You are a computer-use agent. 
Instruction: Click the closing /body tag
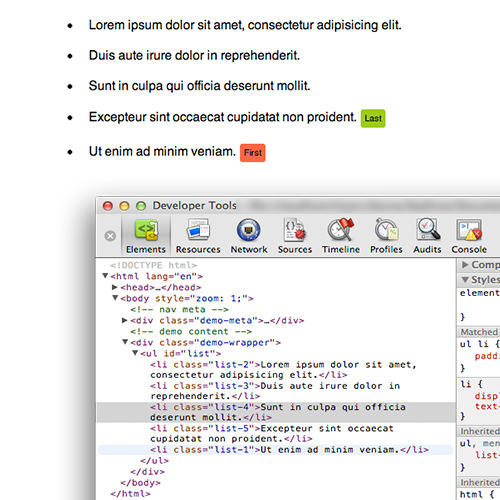tap(140, 483)
